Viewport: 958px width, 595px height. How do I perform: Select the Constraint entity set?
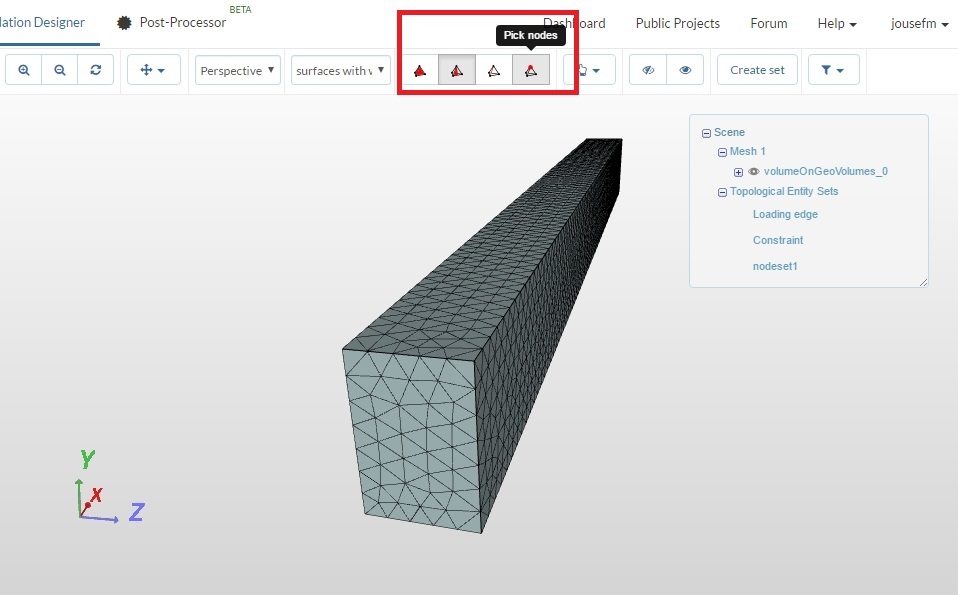pos(778,240)
